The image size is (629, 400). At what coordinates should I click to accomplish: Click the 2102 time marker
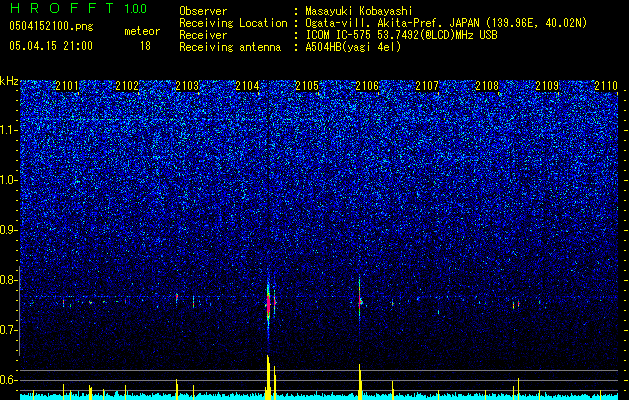point(127,86)
